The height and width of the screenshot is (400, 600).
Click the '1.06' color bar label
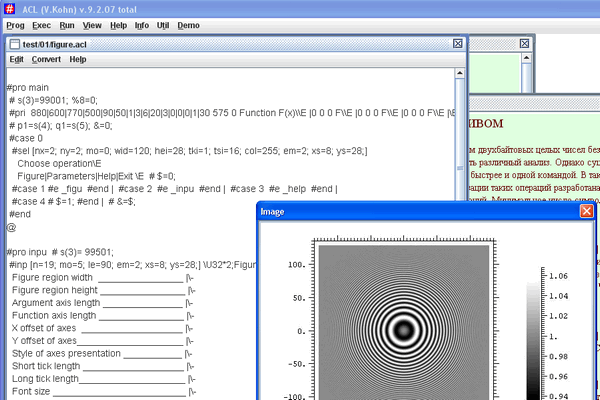[558, 276]
